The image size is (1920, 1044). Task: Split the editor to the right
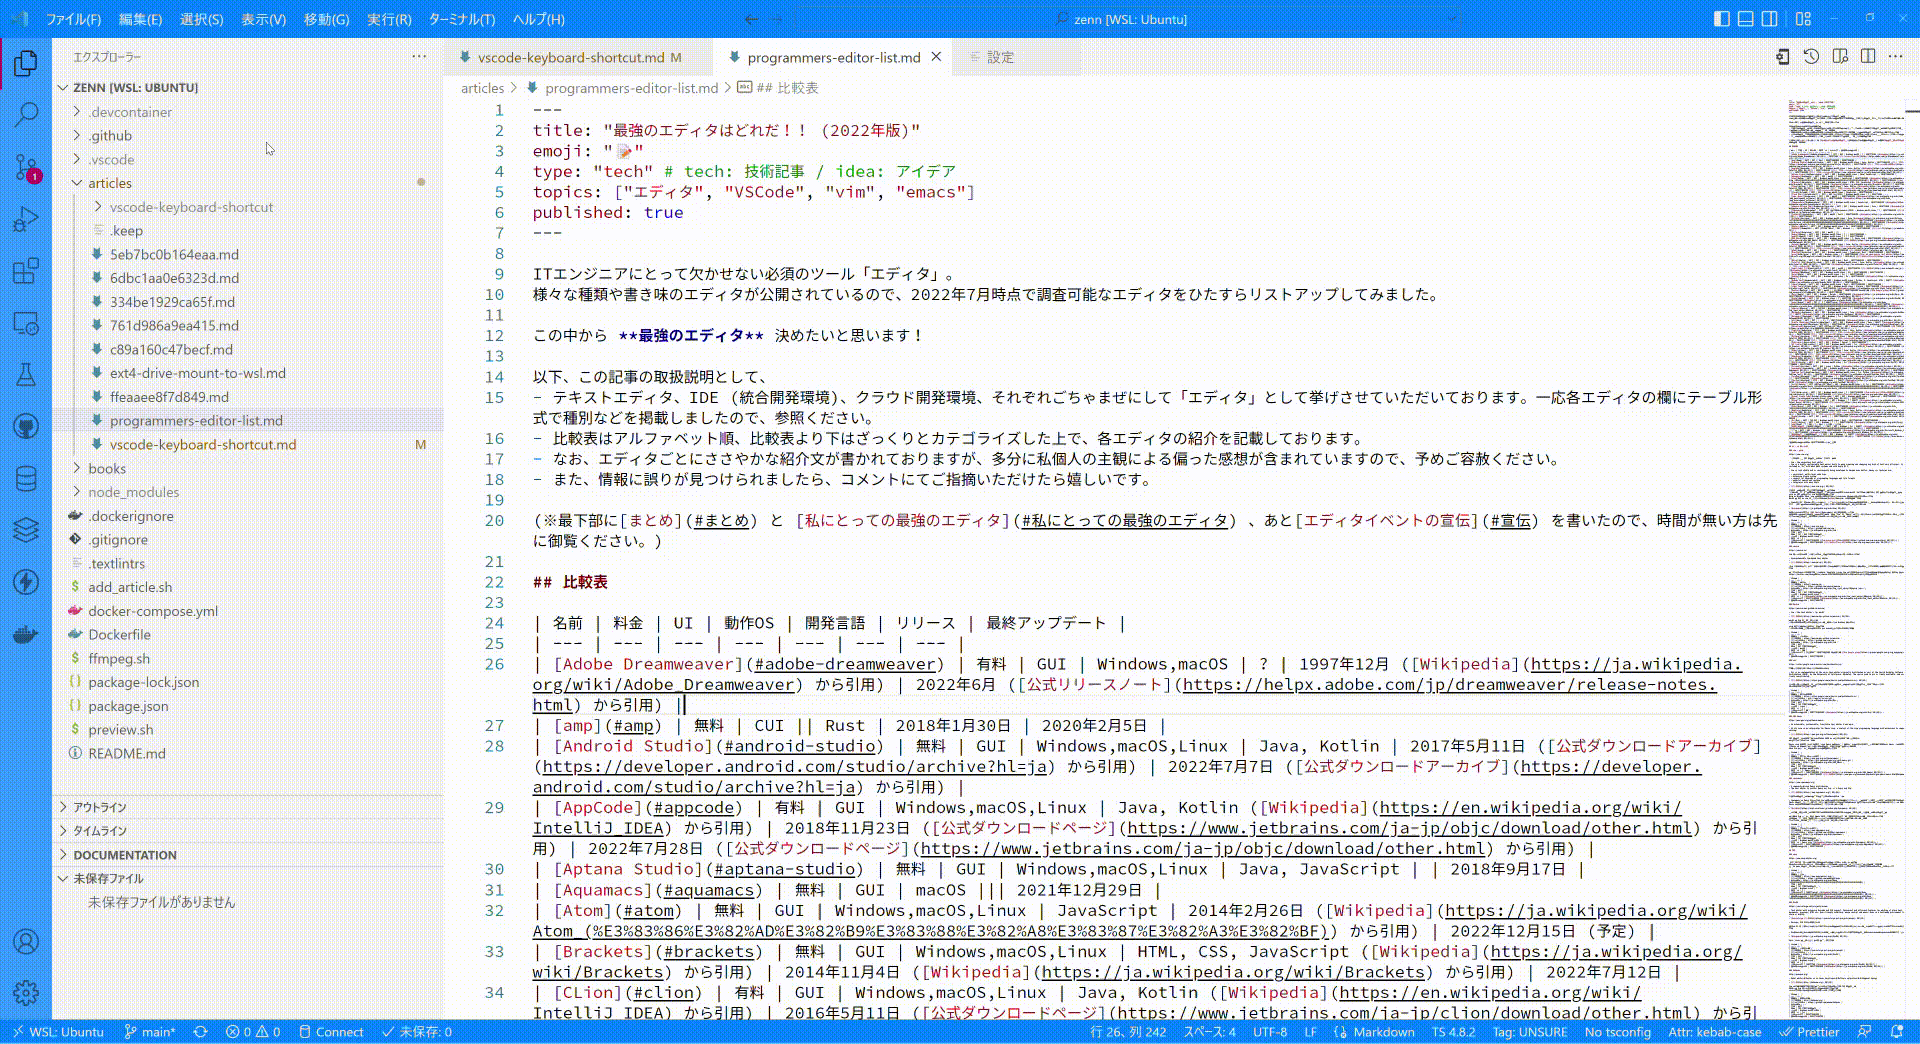(x=1868, y=57)
